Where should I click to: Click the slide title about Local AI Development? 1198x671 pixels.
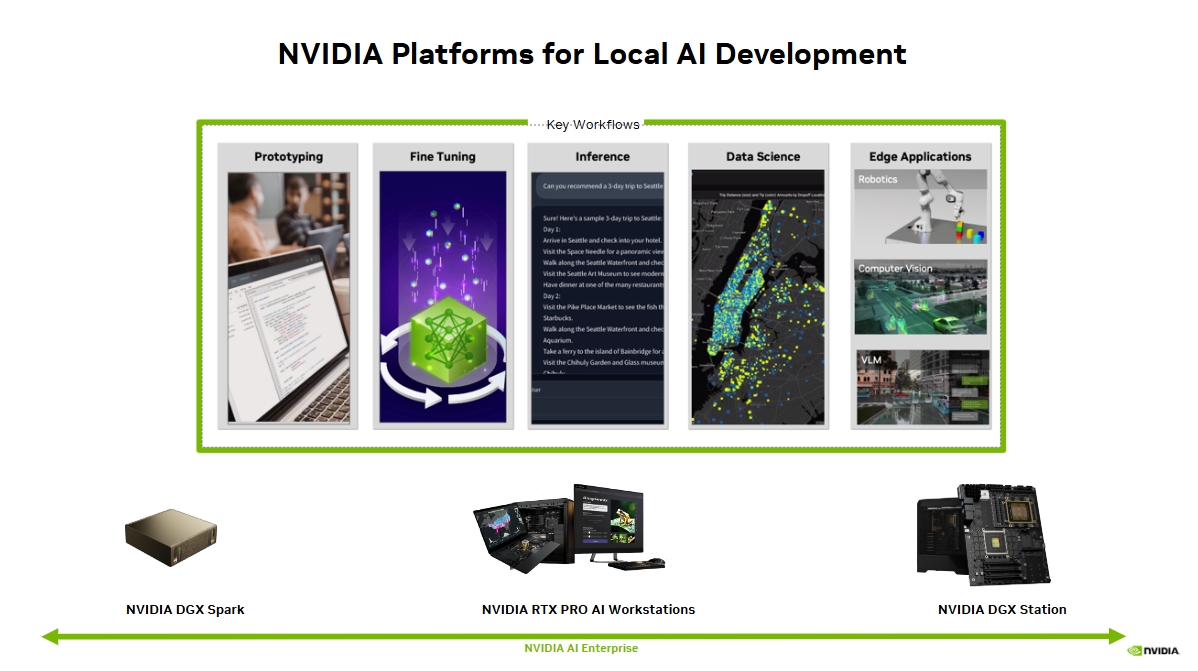point(592,54)
